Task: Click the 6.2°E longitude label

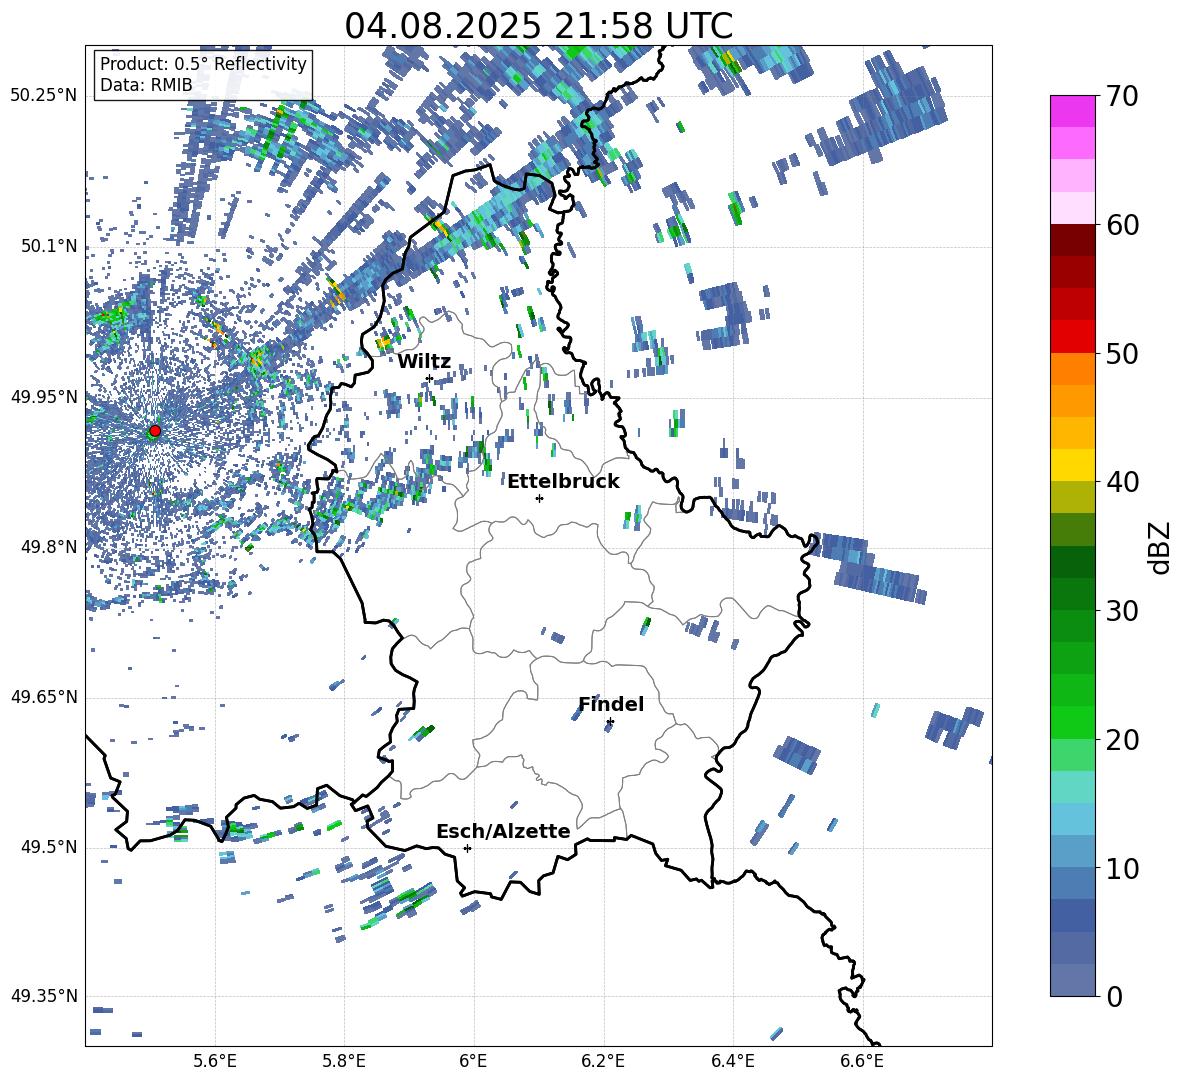Action: pos(603,1061)
